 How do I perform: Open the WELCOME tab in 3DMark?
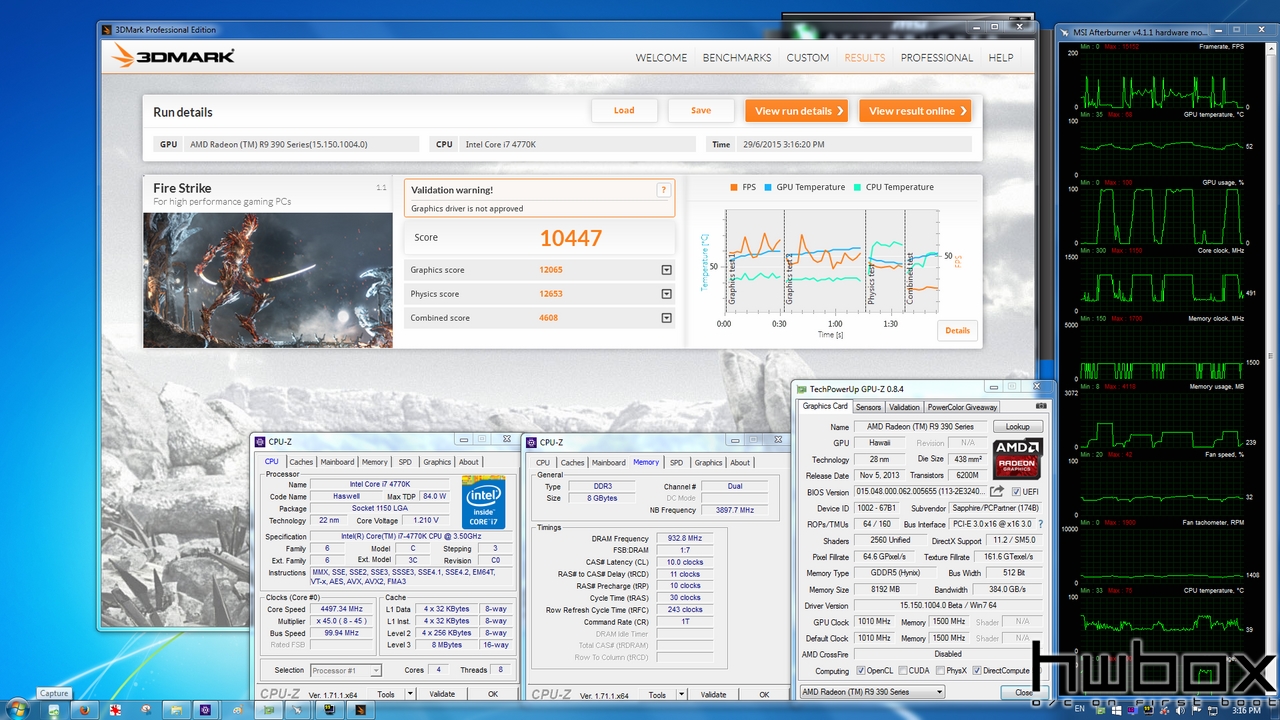[661, 58]
